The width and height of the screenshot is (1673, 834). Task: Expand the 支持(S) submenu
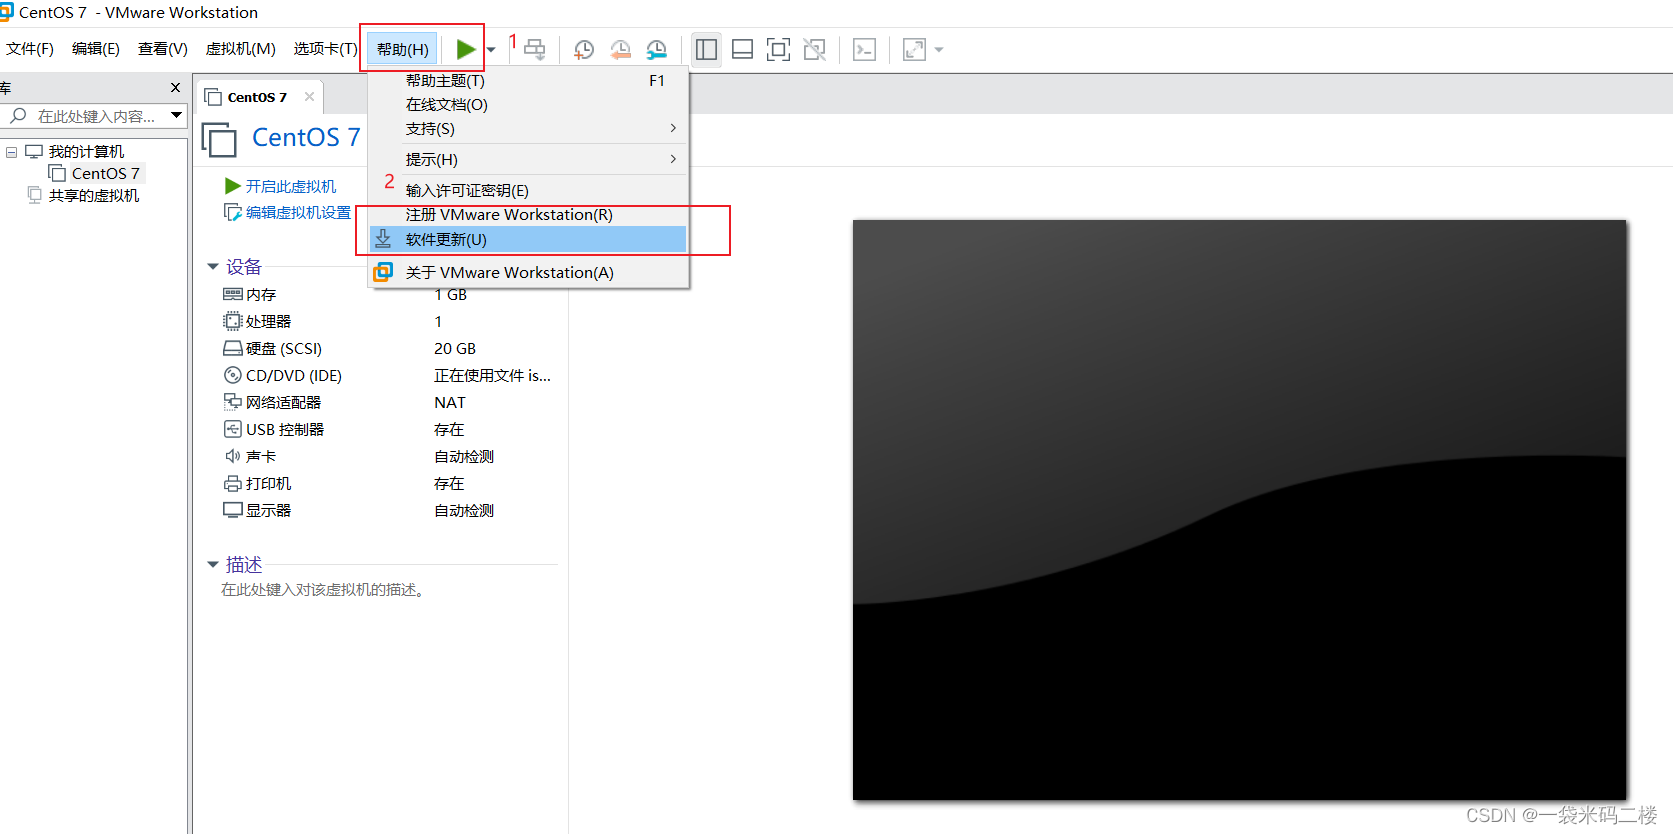coord(529,129)
